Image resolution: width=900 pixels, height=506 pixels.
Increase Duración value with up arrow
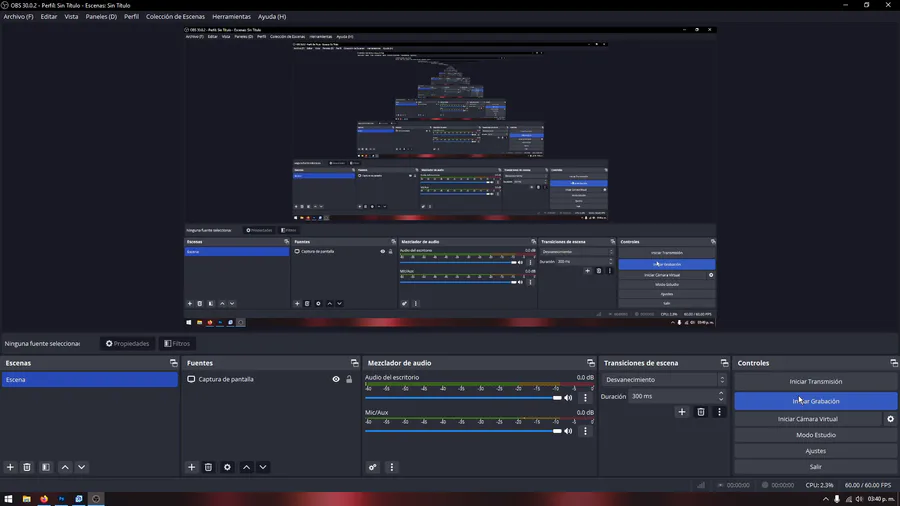pyautogui.click(x=721, y=394)
